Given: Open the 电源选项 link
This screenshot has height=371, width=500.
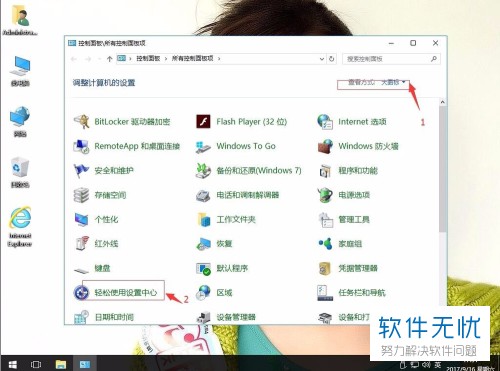Looking at the screenshot, I should 354,195.
